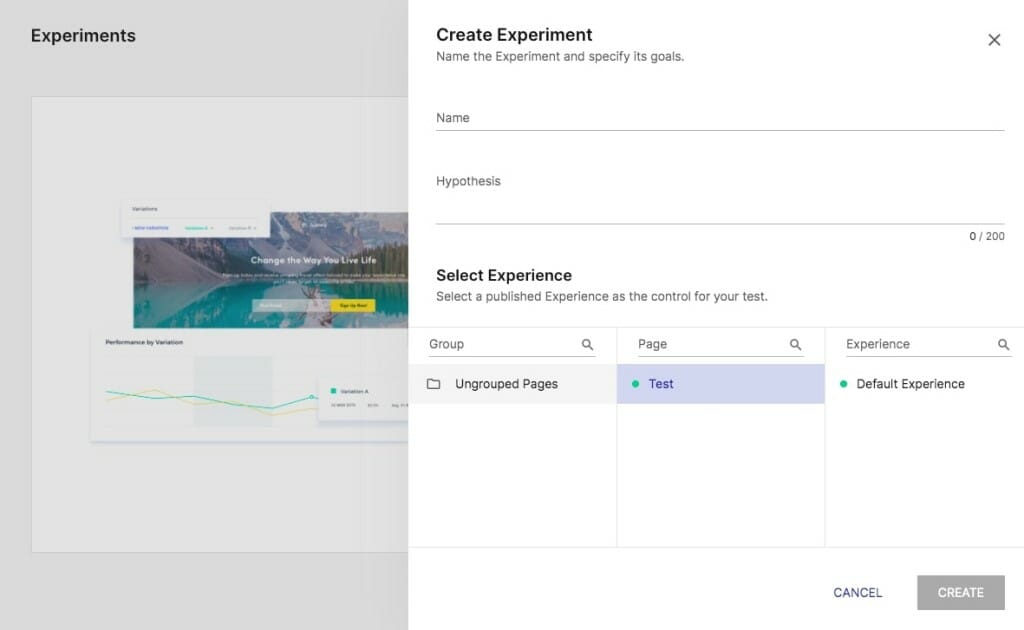The width and height of the screenshot is (1024, 630).
Task: Select the Test page row
Action: tap(720, 384)
